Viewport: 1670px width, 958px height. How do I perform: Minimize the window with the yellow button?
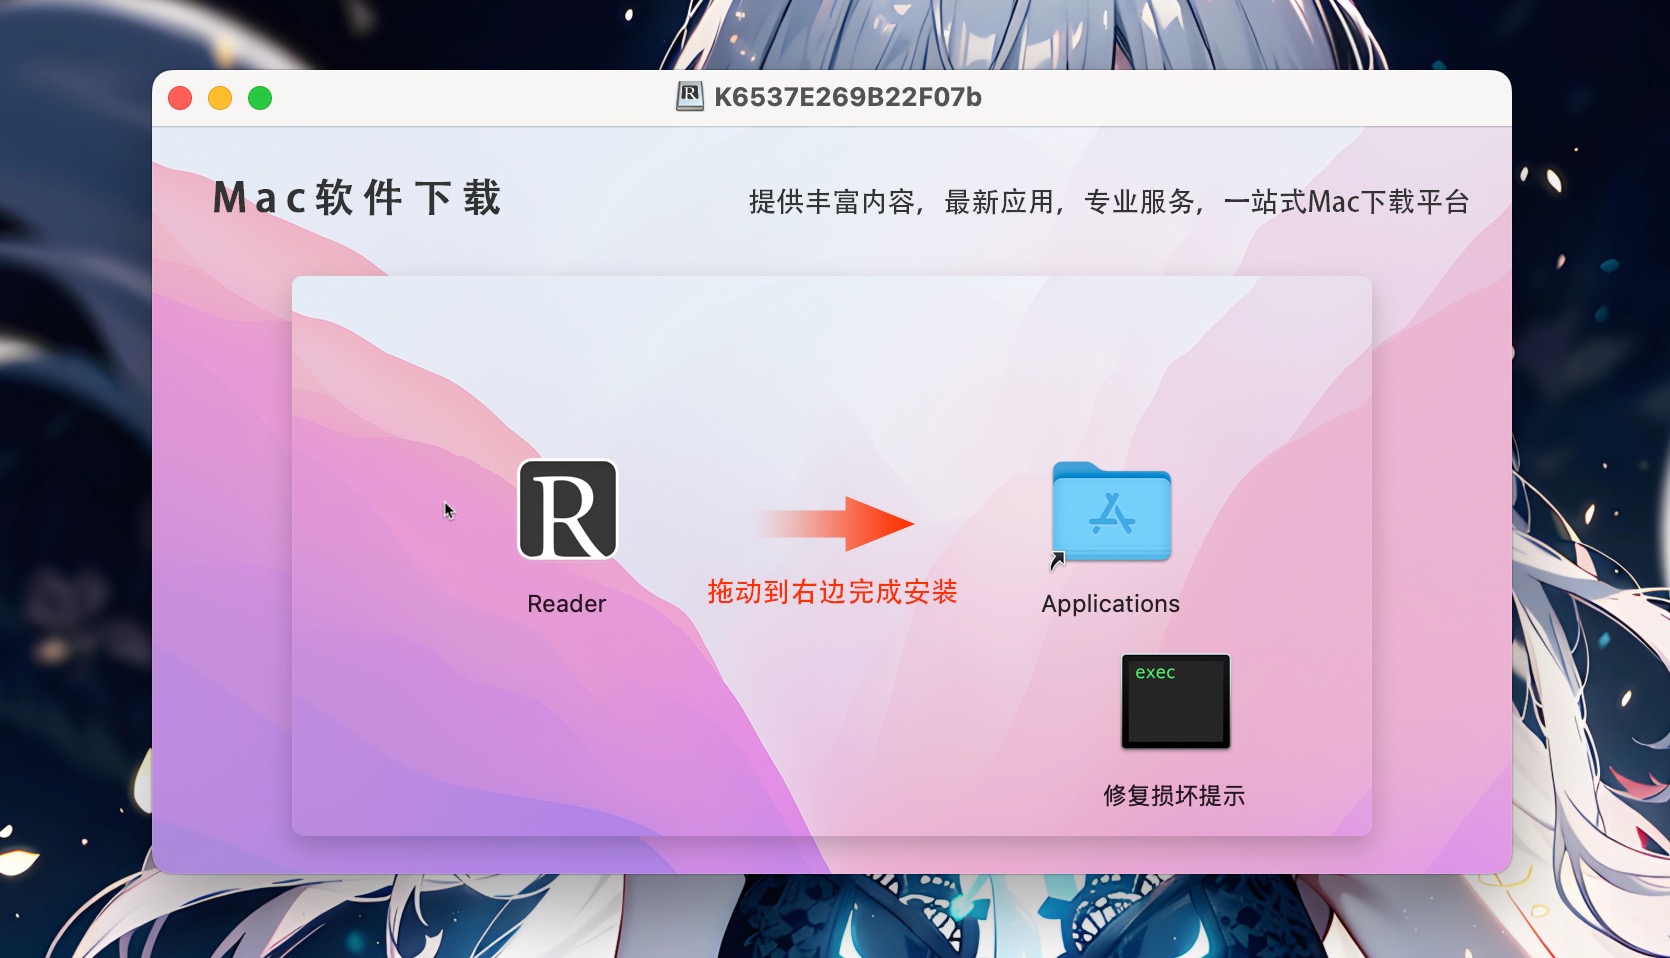[220, 98]
